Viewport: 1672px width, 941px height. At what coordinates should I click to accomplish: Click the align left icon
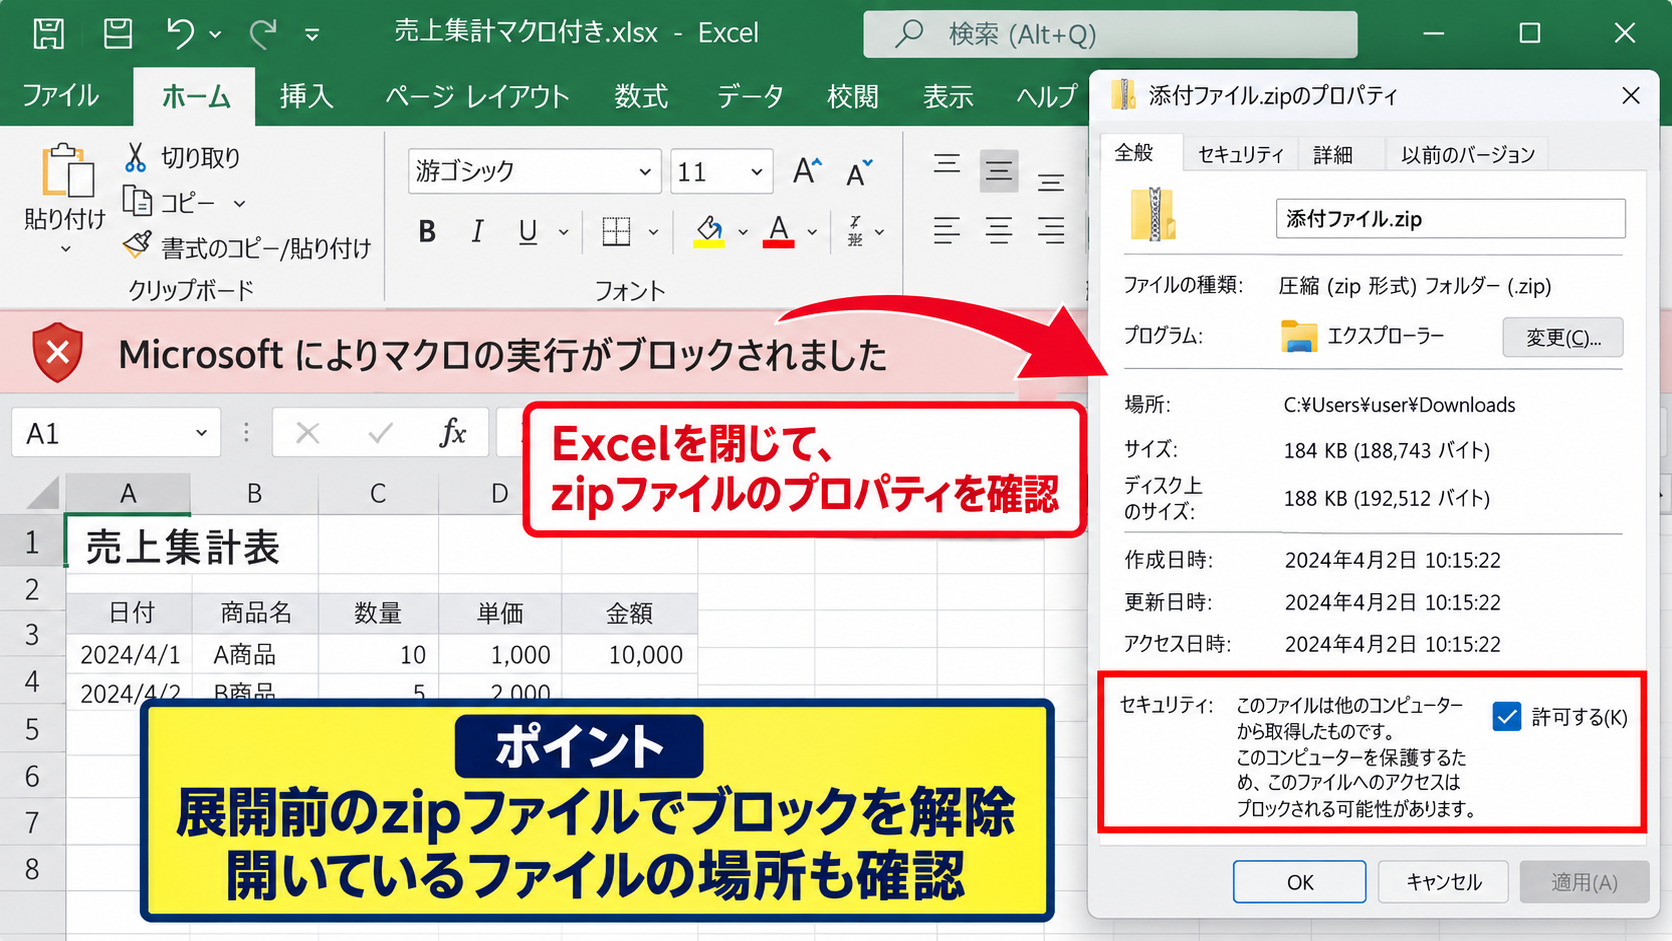click(x=947, y=231)
